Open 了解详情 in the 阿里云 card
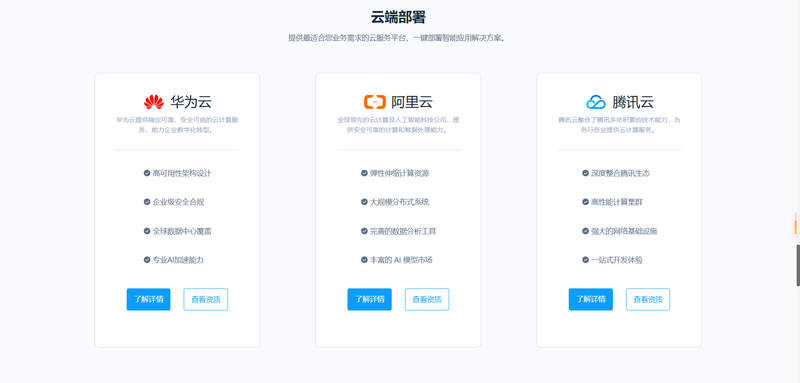This screenshot has width=800, height=383. 369,299
